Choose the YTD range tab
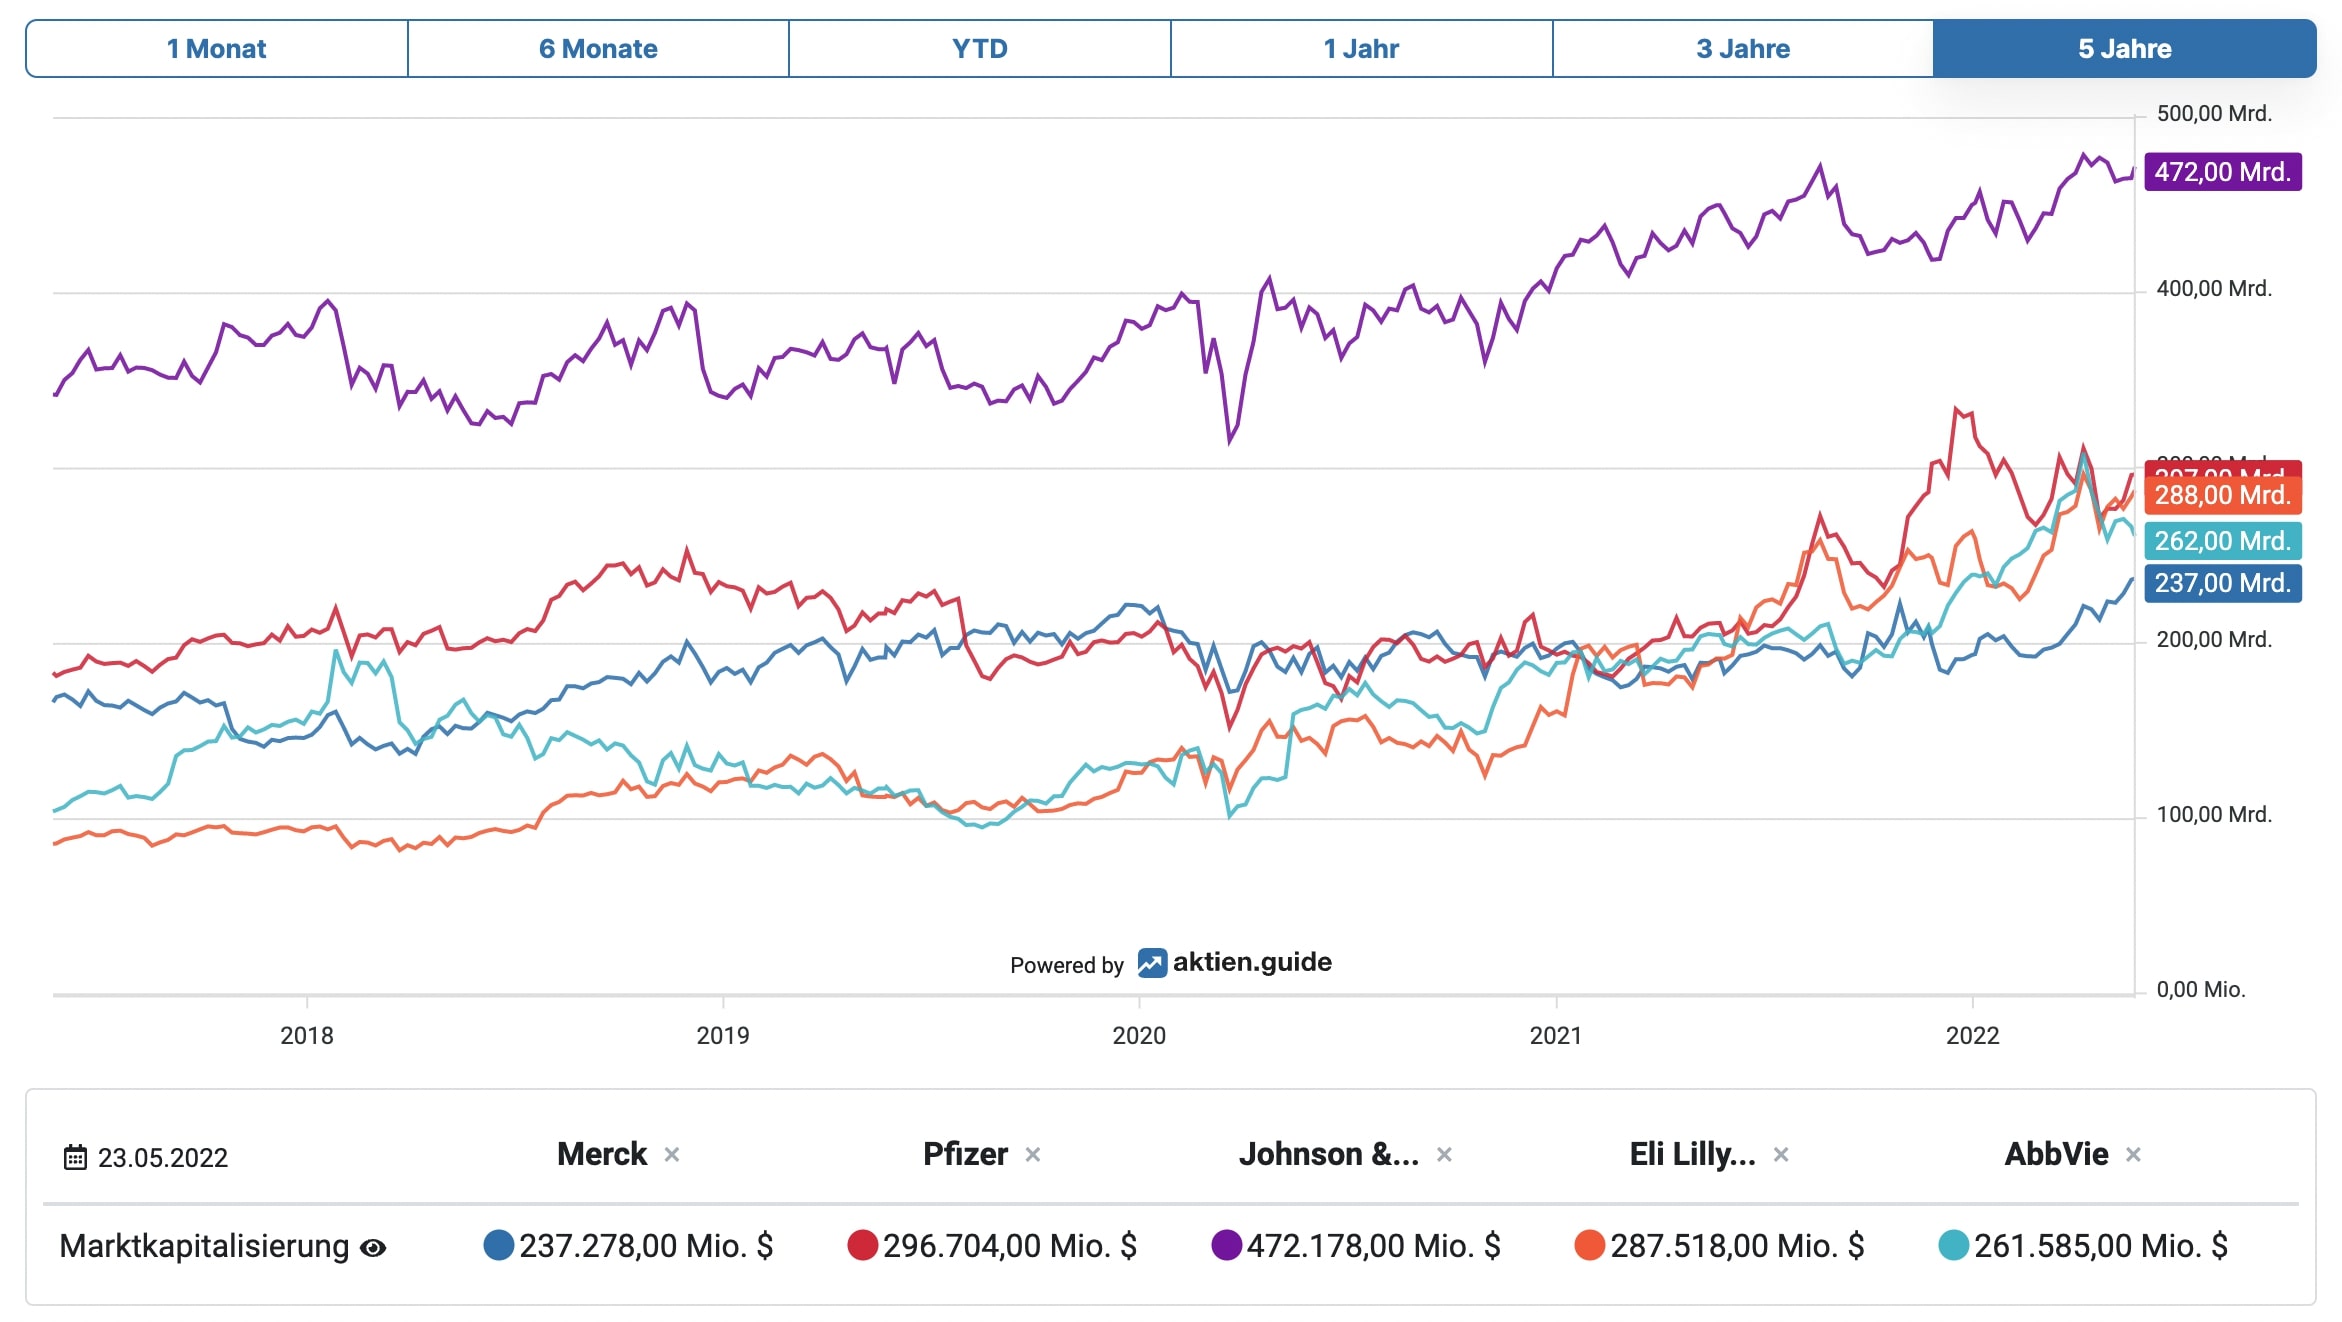This screenshot has height=1322, width=2342. (980, 48)
